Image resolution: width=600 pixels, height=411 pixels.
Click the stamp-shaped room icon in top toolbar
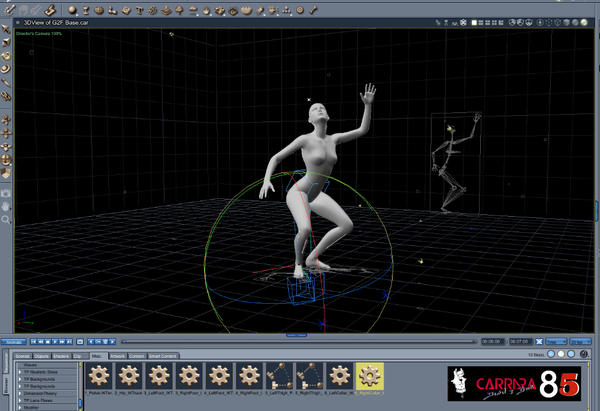(50, 10)
